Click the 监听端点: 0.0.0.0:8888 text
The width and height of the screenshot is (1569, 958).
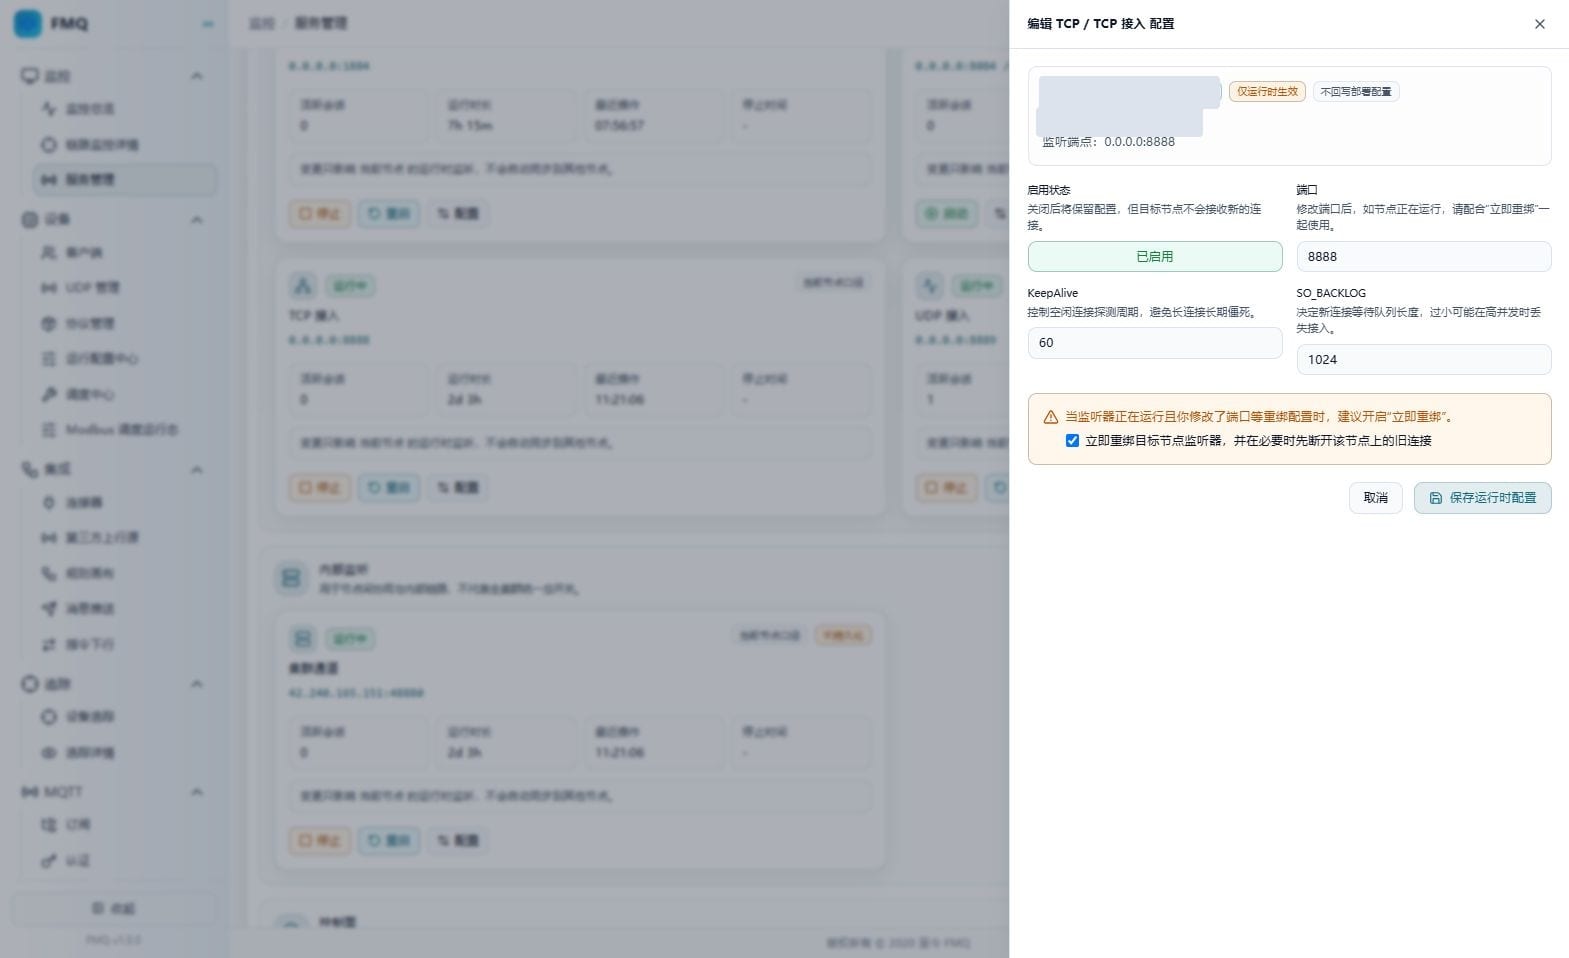(1108, 142)
